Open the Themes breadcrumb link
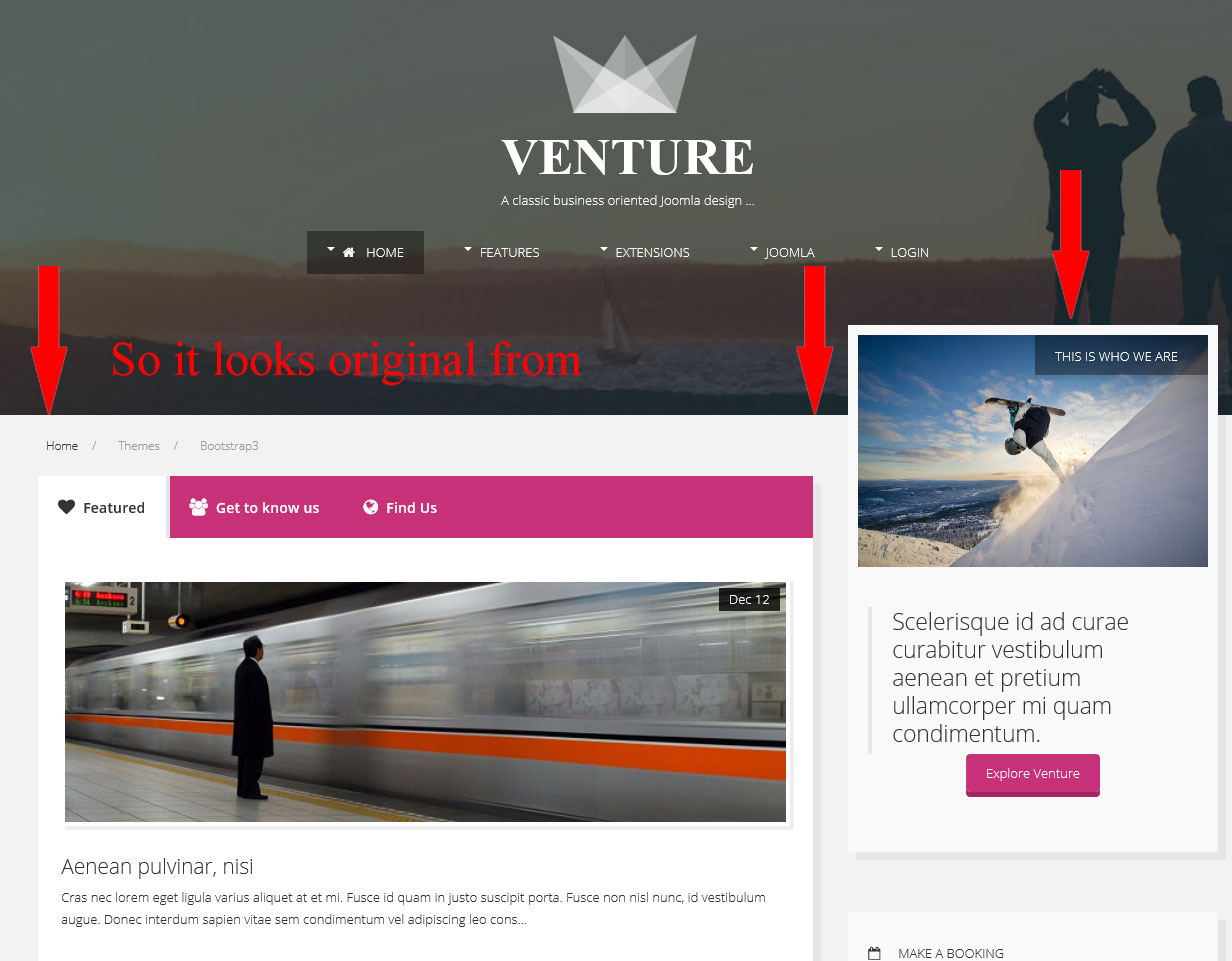Screen dimensions: 1232x961 click(x=139, y=446)
